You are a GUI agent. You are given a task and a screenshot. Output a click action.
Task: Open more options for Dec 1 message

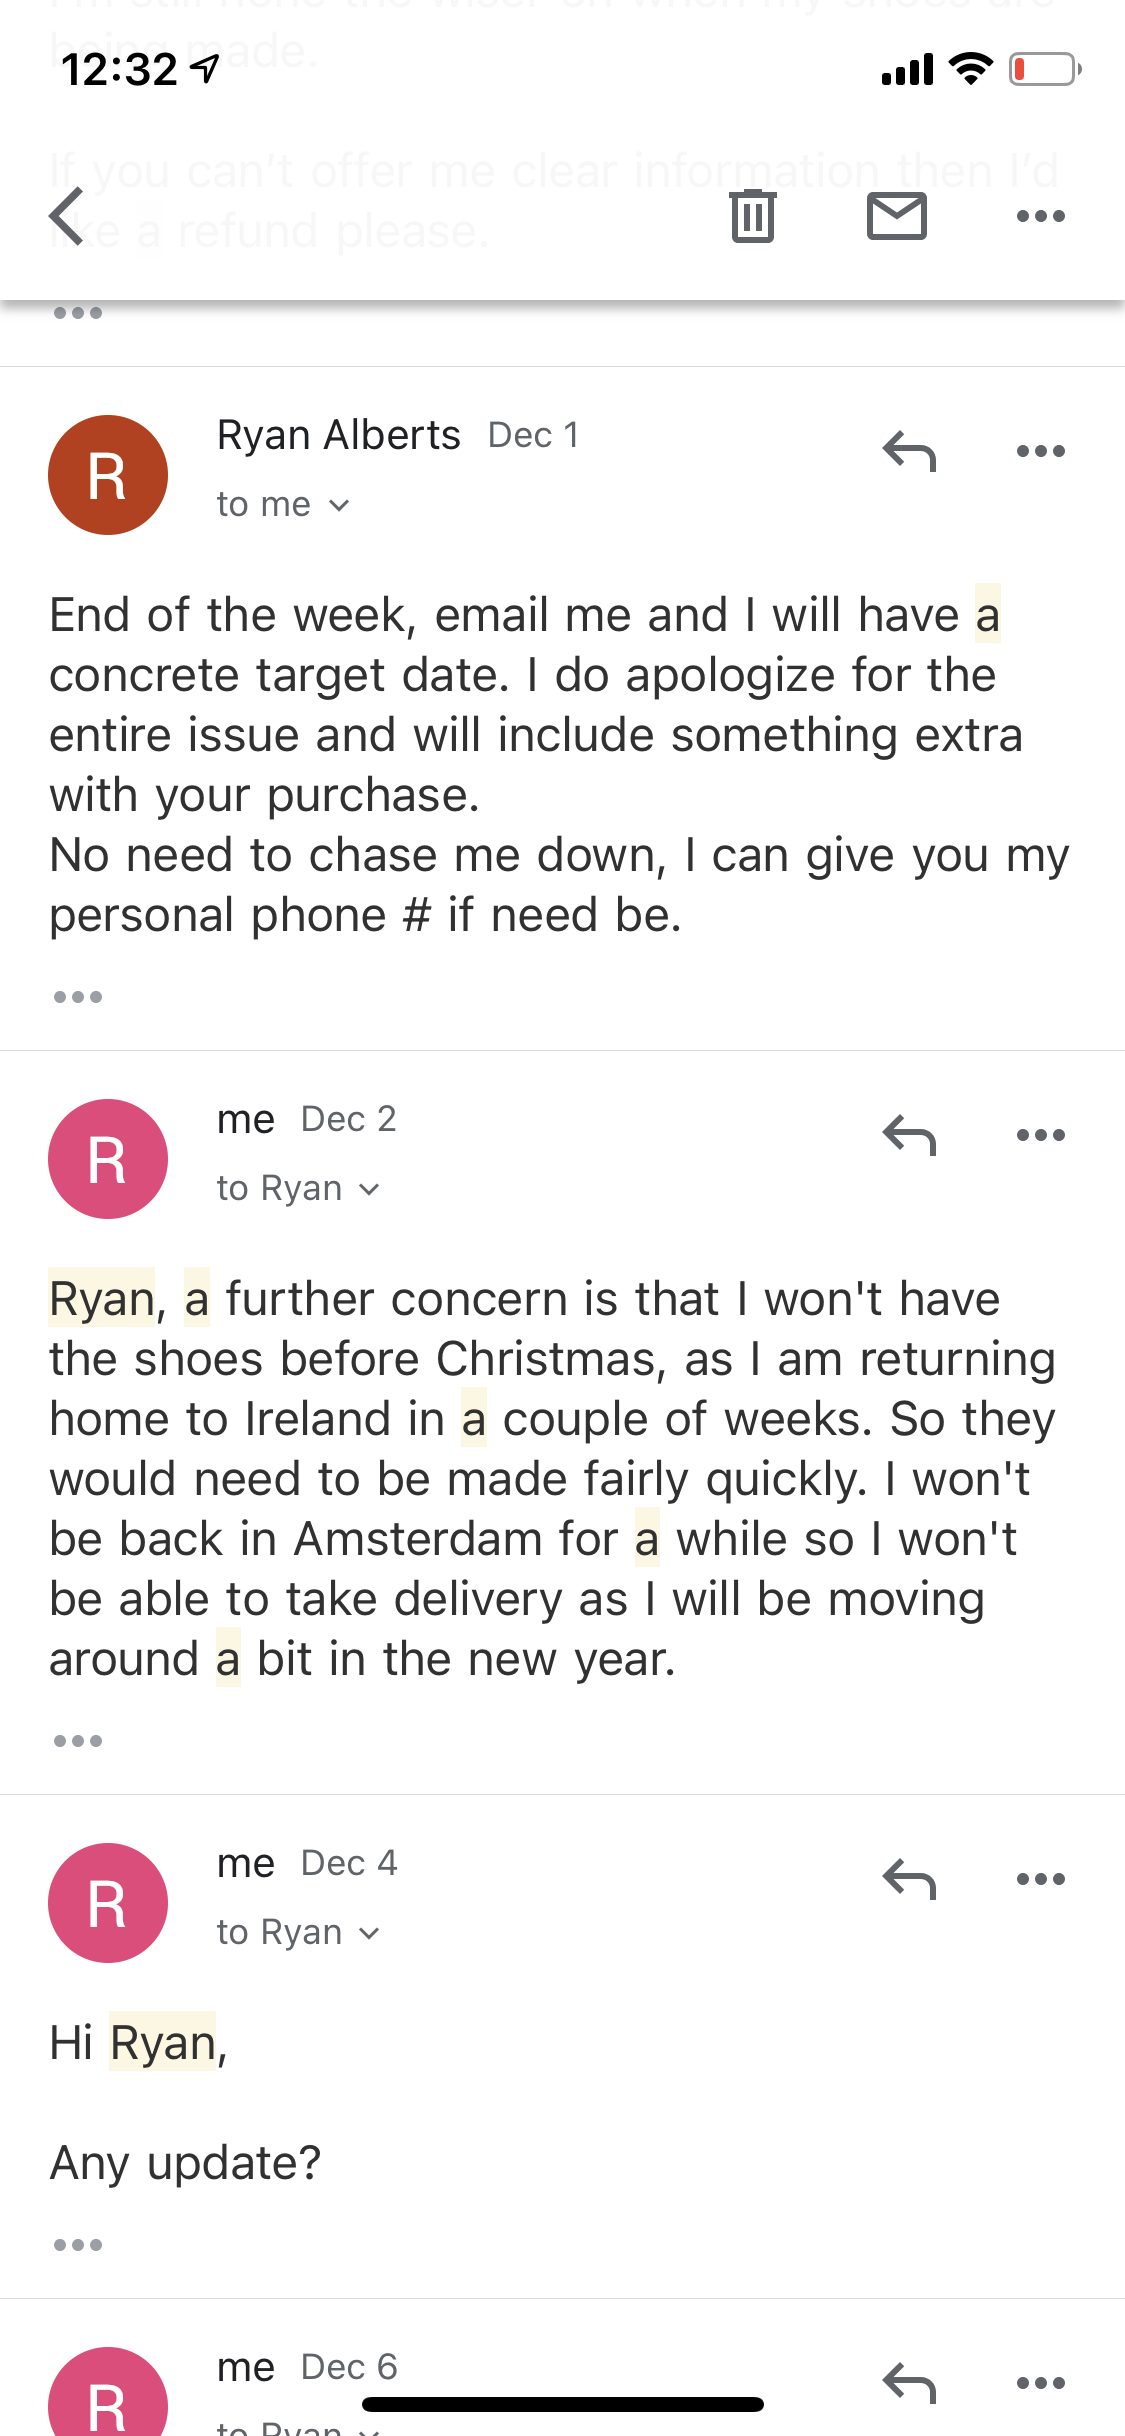pos(1040,451)
